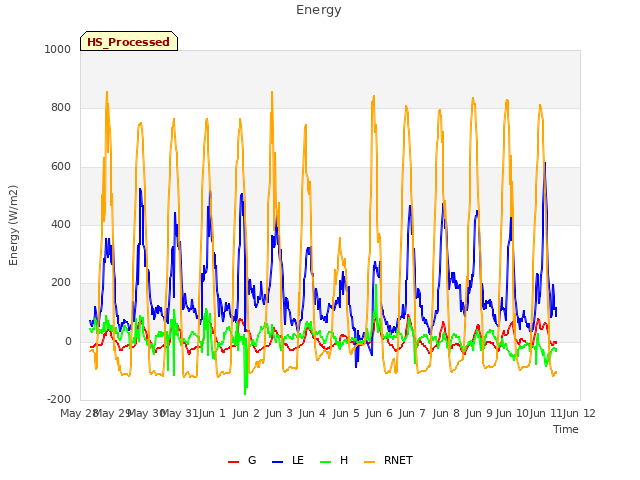
Task: Click the 1000 y-axis tick label
Action: (58, 49)
